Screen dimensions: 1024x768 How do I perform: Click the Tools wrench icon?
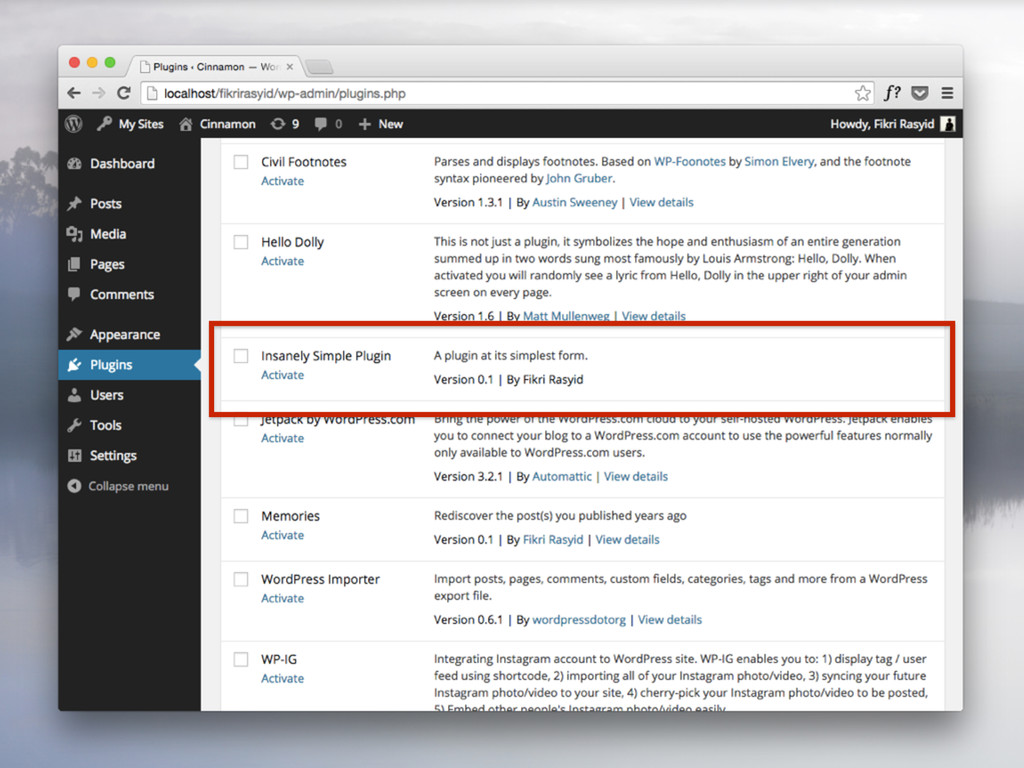(x=74, y=425)
